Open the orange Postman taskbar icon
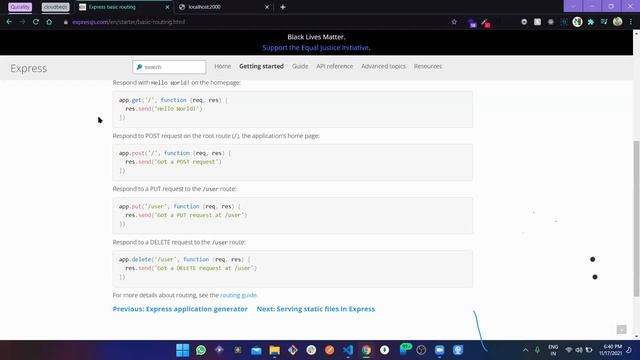The width and height of the screenshot is (640, 360). tap(329, 350)
